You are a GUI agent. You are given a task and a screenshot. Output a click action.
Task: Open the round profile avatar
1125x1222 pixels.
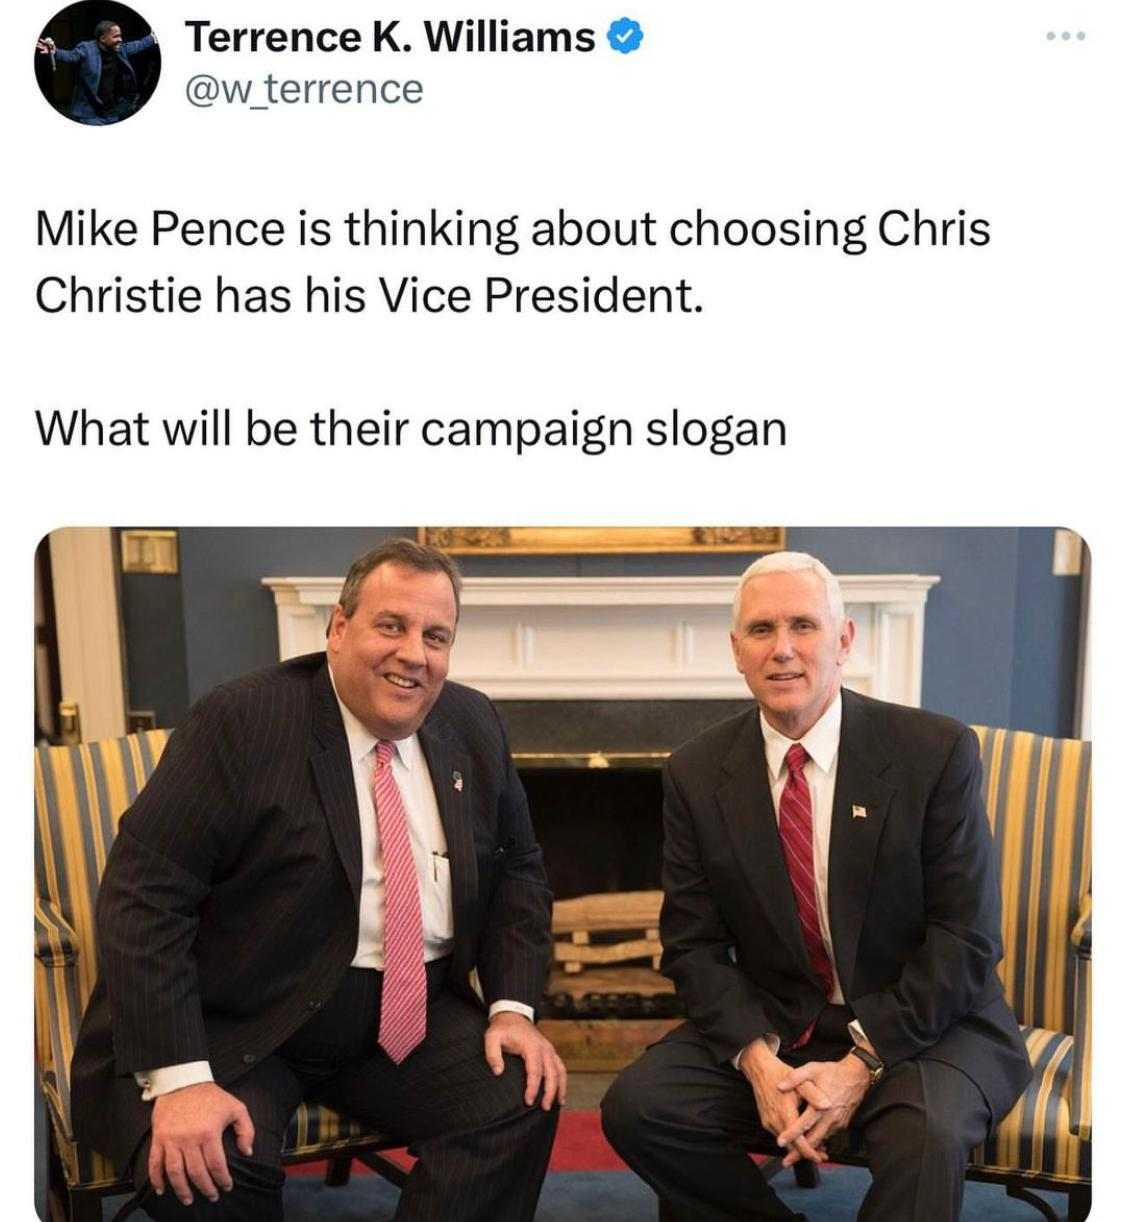97,63
